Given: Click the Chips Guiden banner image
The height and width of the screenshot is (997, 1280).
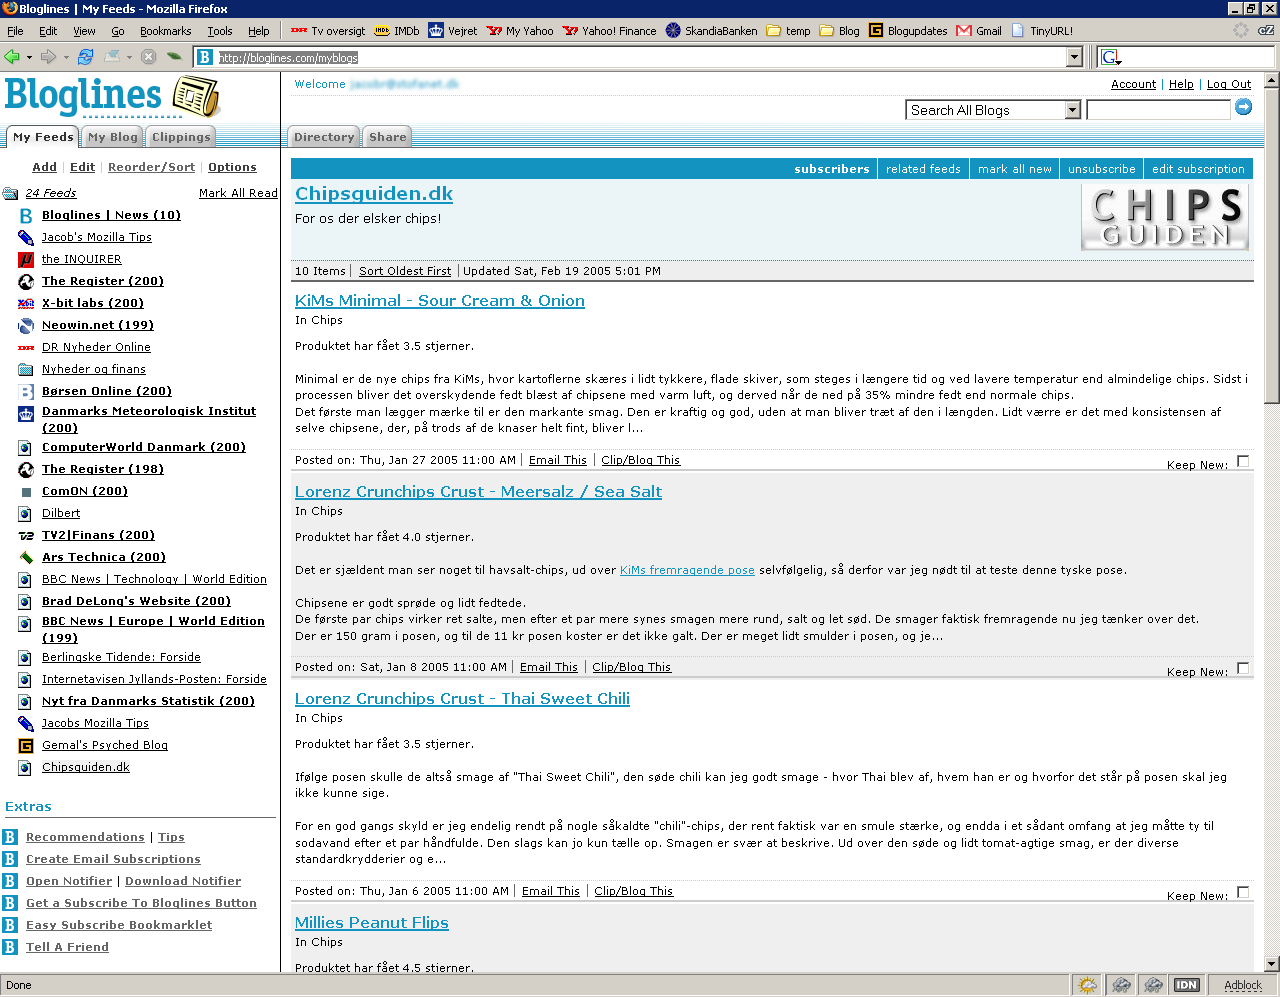Looking at the screenshot, I should tap(1165, 217).
